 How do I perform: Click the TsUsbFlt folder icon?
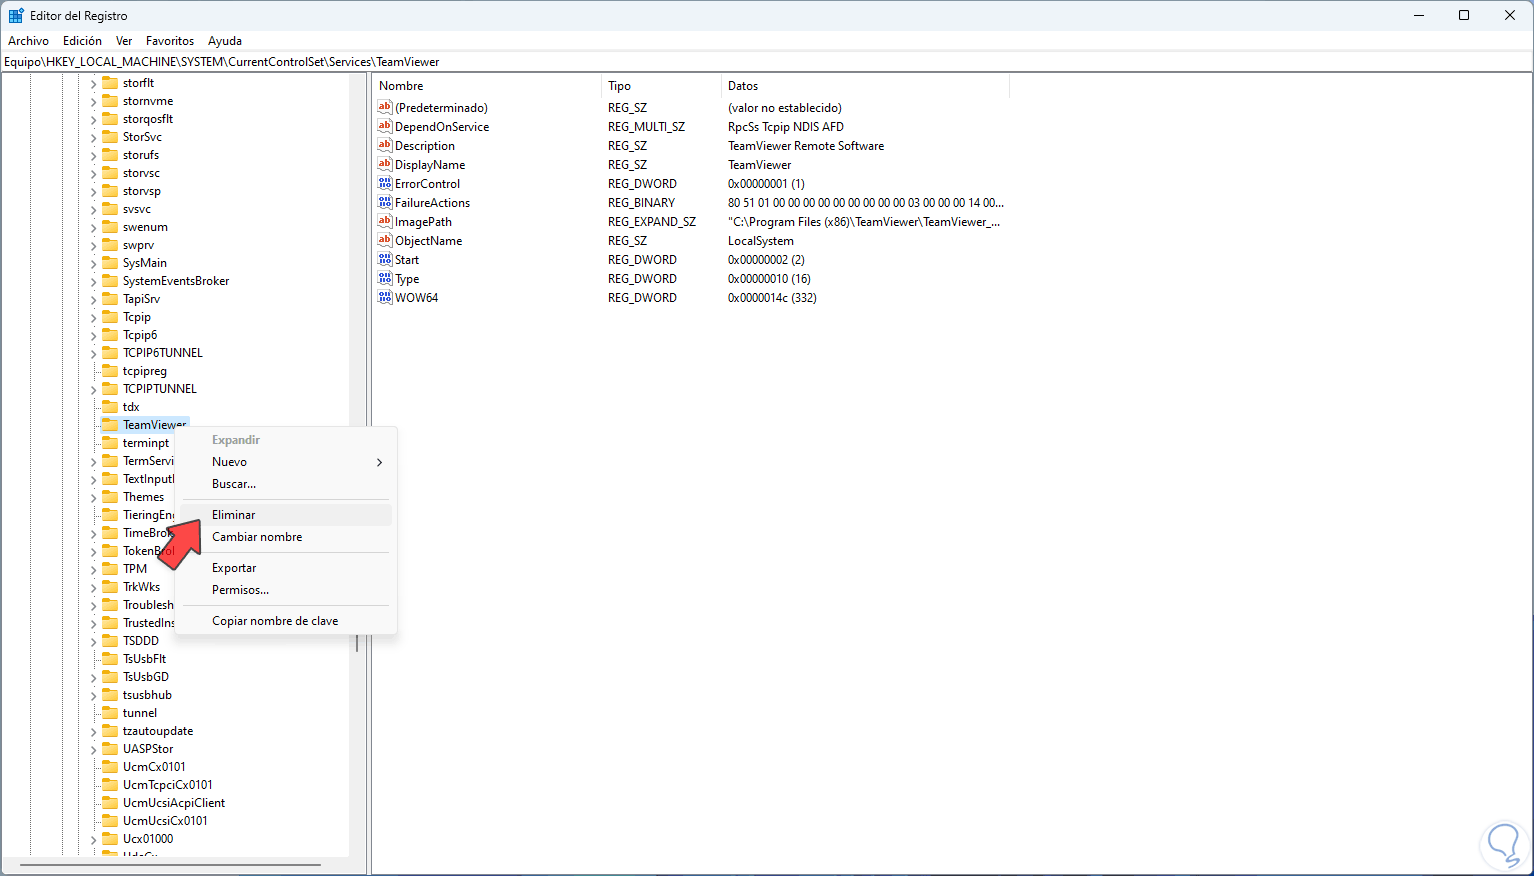click(110, 659)
